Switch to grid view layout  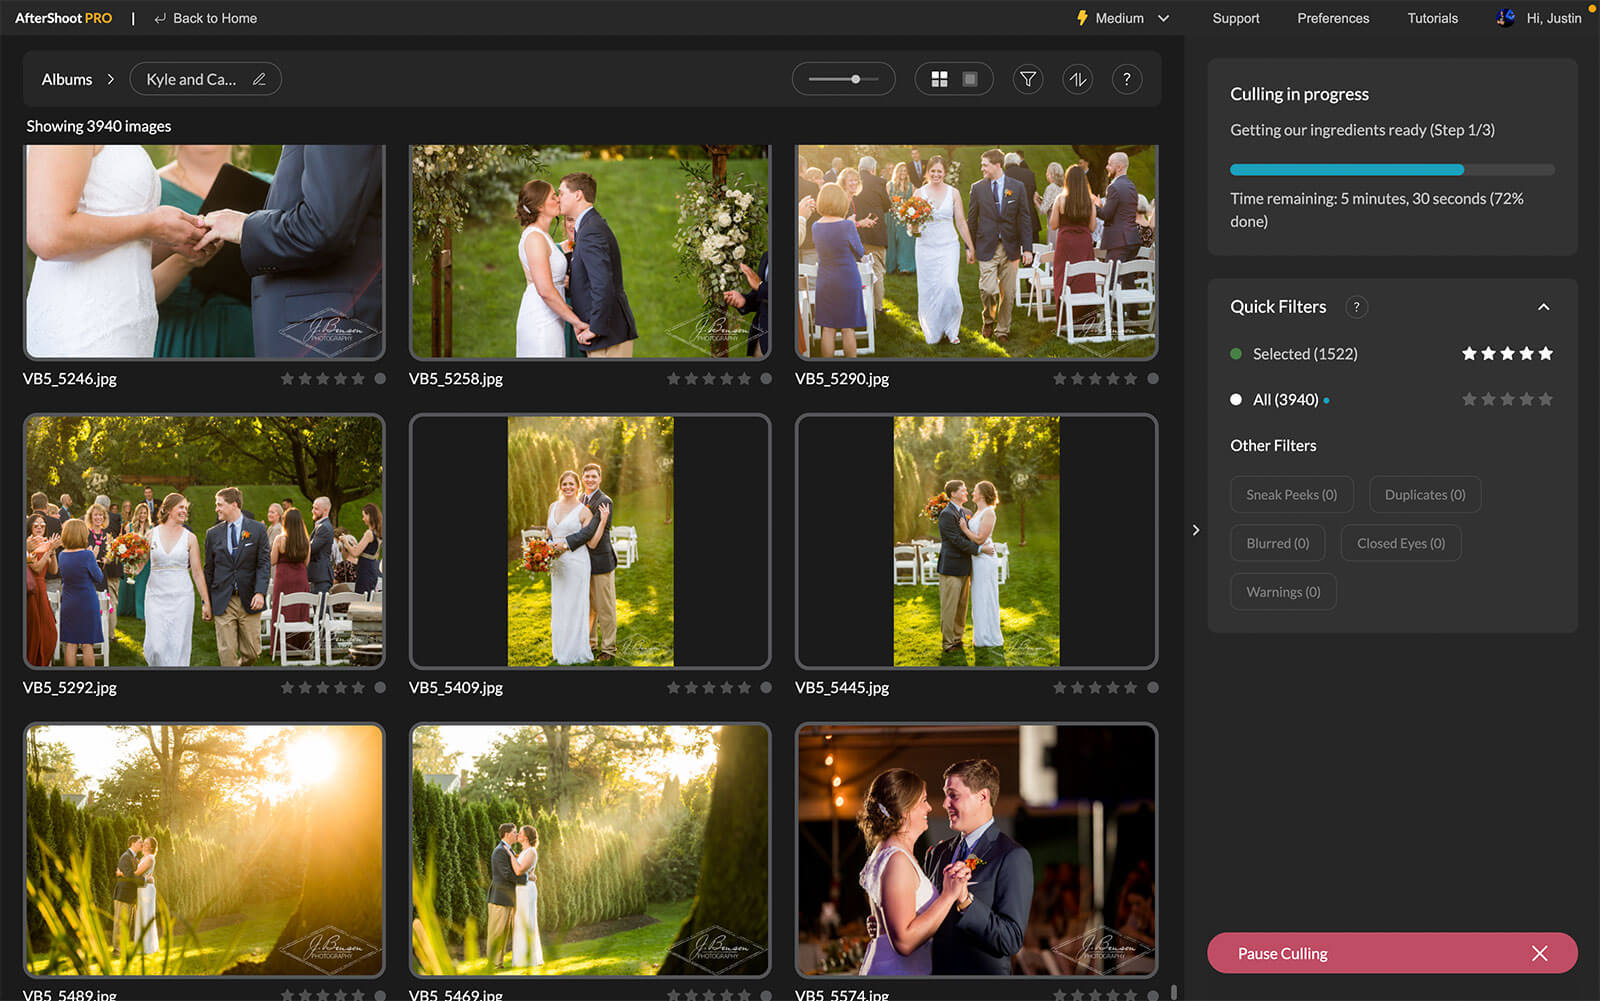(x=939, y=79)
